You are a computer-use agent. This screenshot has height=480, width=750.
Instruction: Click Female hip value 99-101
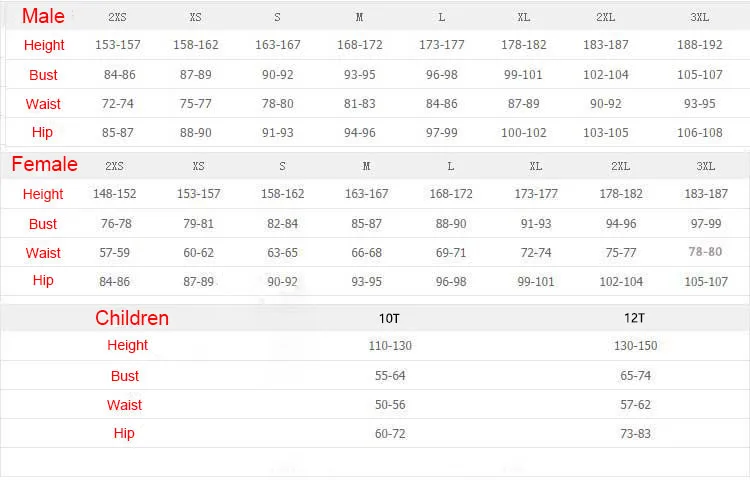click(536, 282)
